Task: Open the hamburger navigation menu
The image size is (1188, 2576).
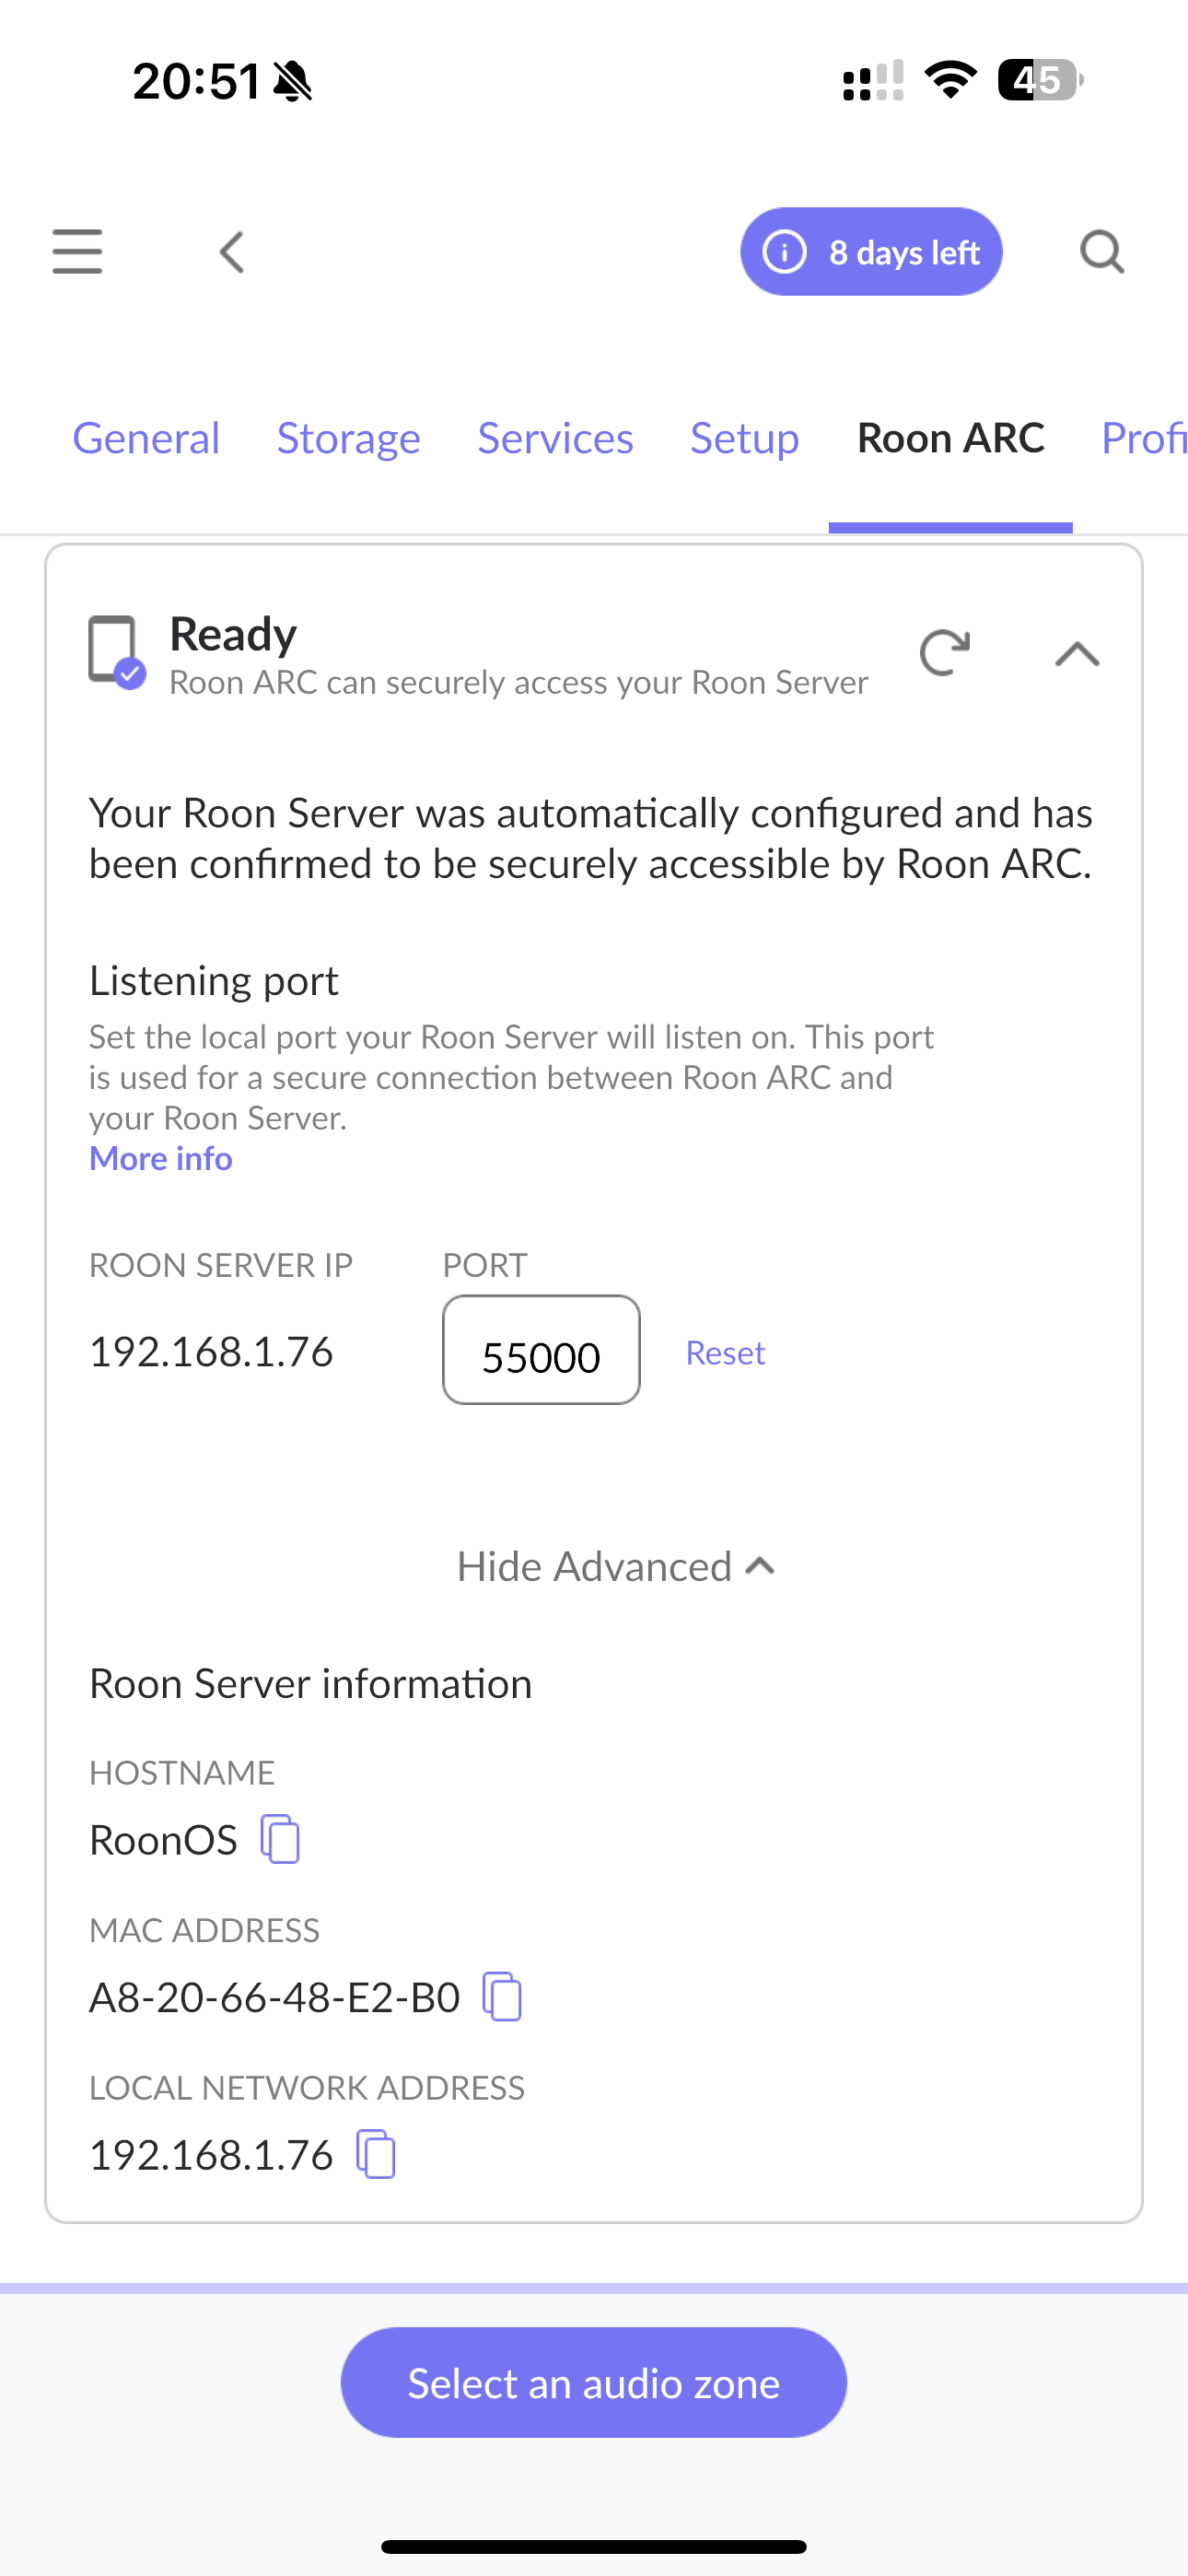Action: [77, 251]
